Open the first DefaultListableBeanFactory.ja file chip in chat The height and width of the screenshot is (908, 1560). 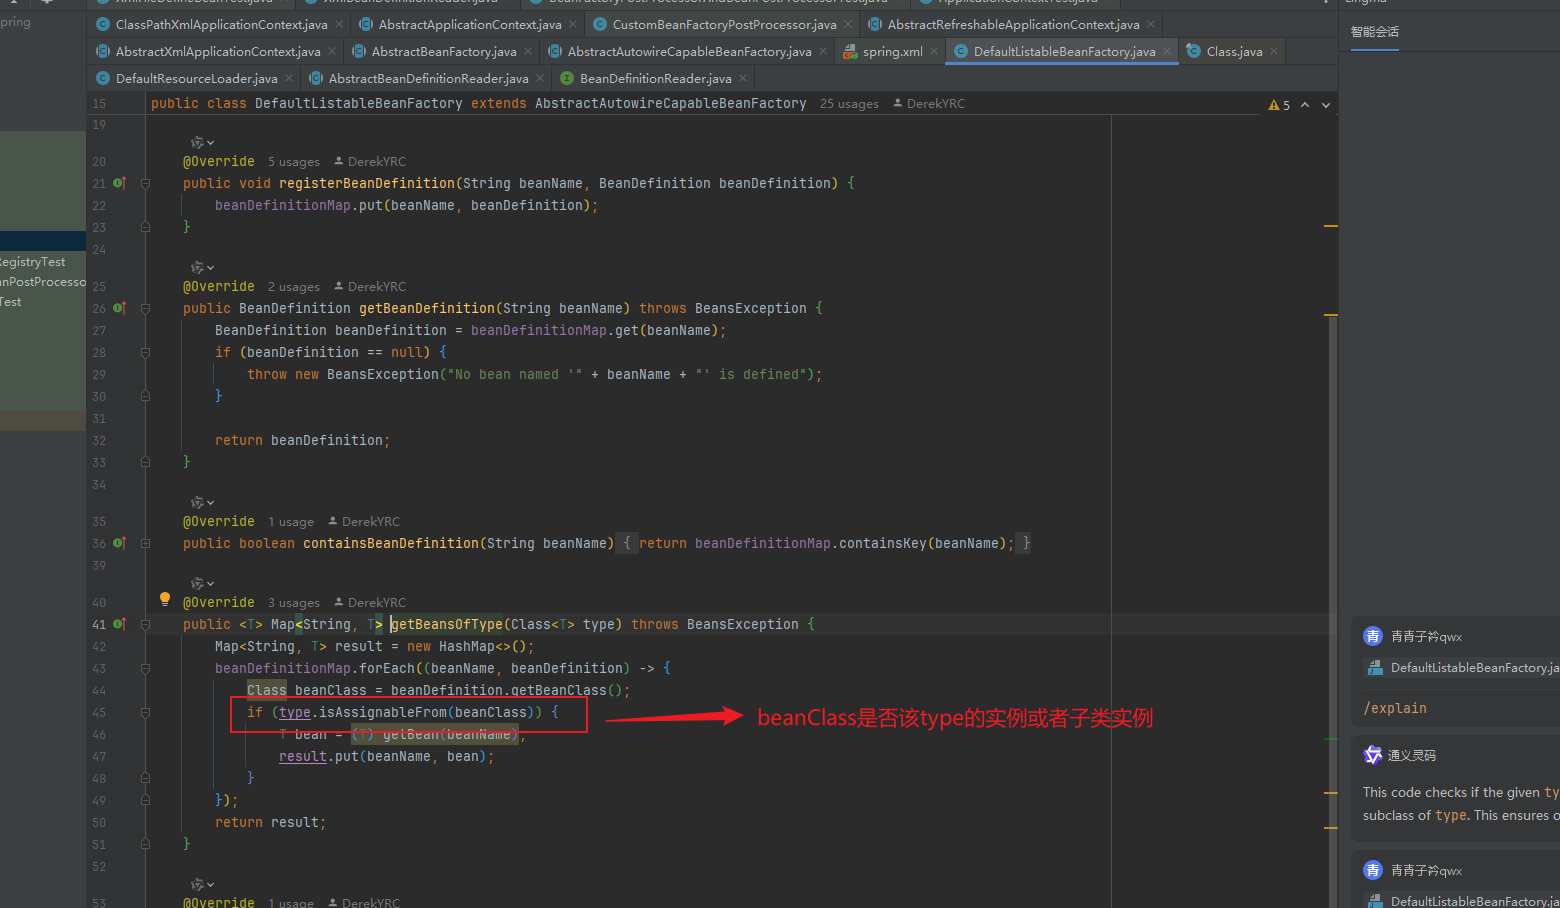pos(1464,668)
